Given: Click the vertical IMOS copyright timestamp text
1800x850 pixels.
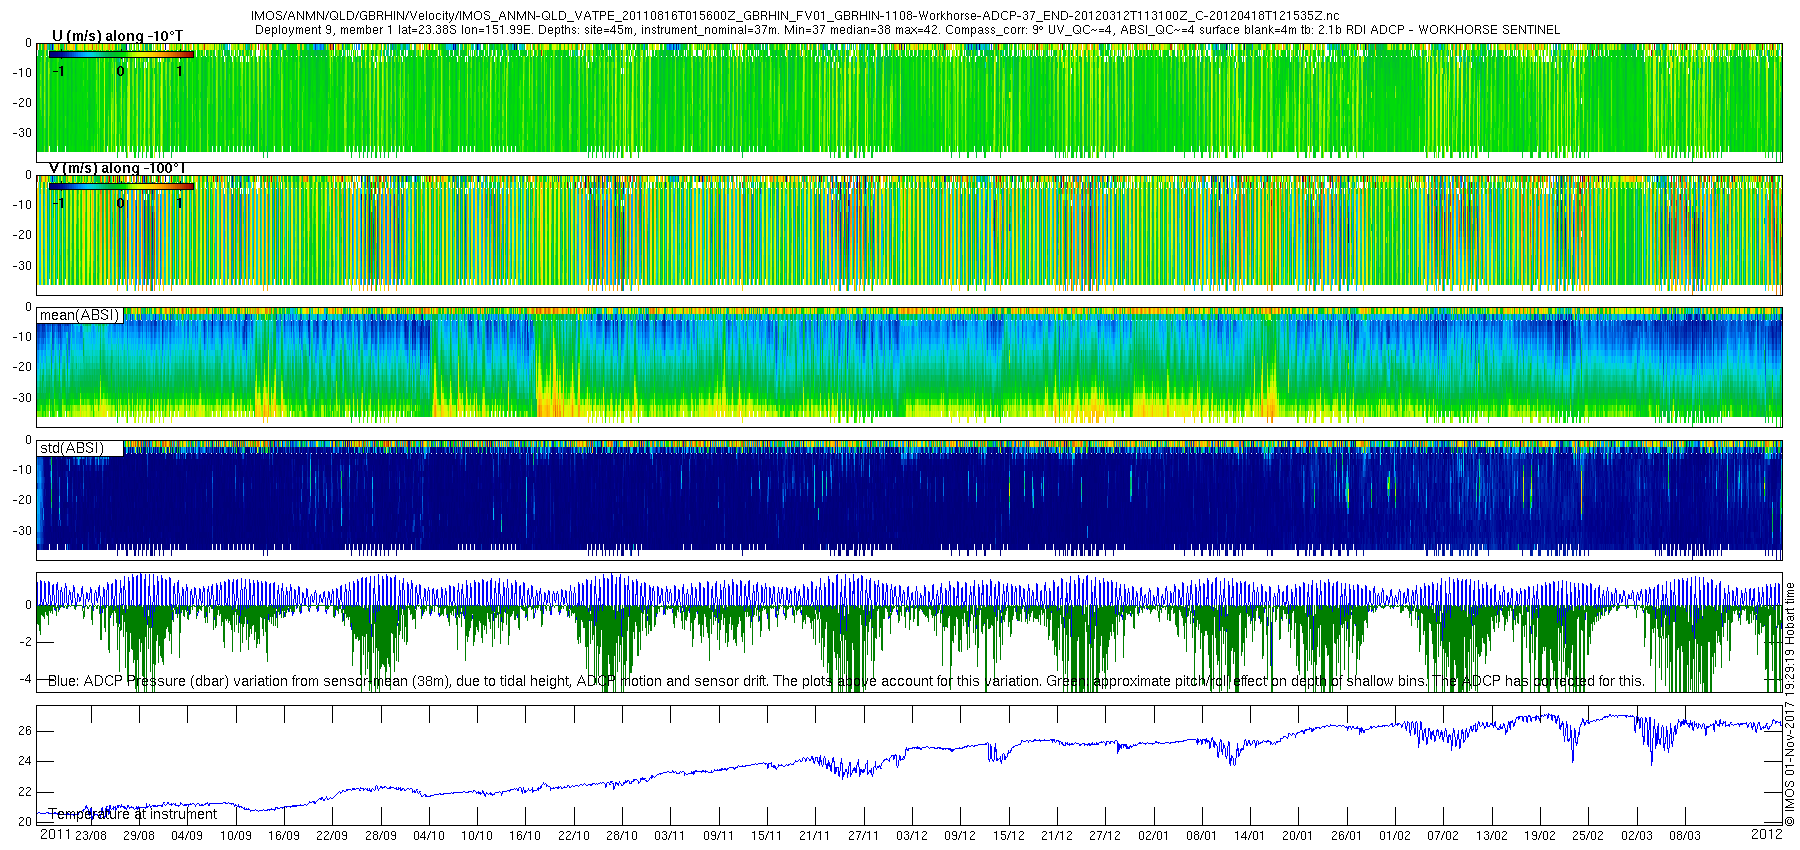Looking at the screenshot, I should pos(1790,703).
